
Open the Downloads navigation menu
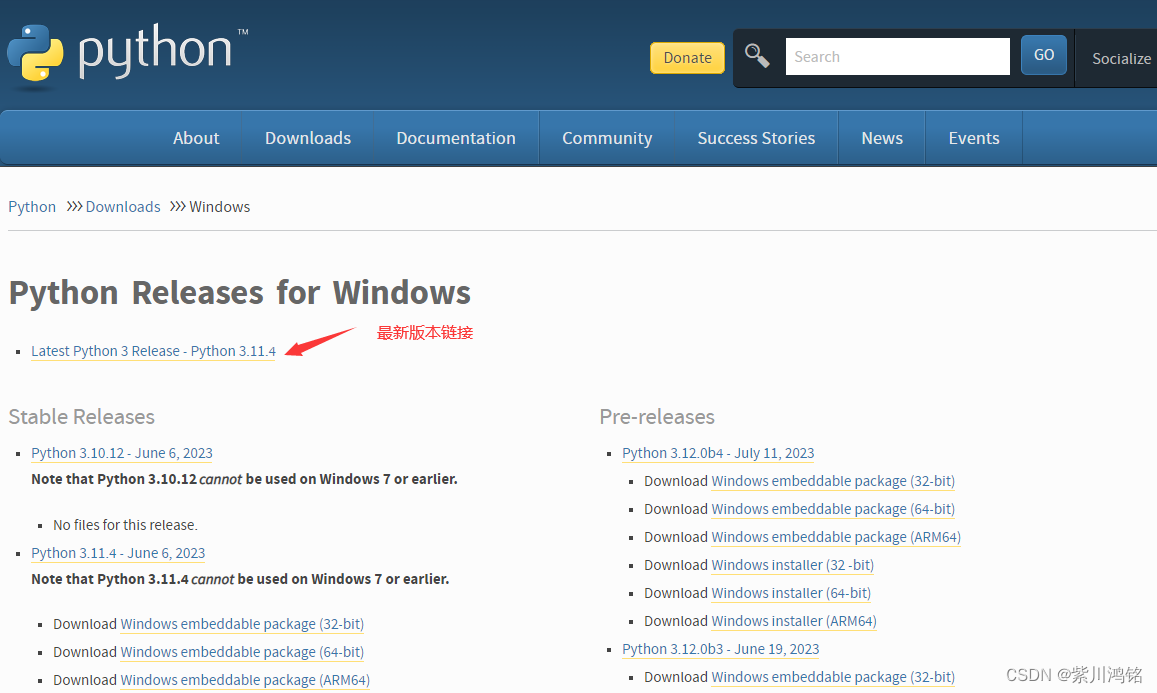pos(307,137)
